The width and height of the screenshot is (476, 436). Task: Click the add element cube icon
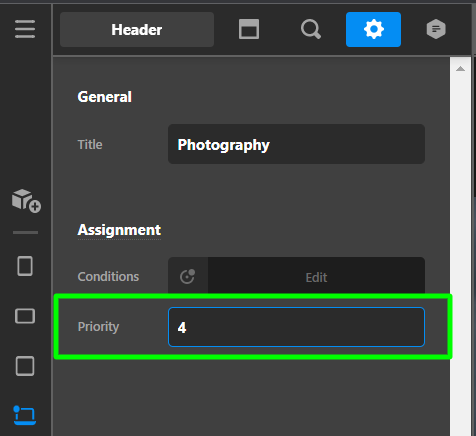pyautogui.click(x=26, y=201)
